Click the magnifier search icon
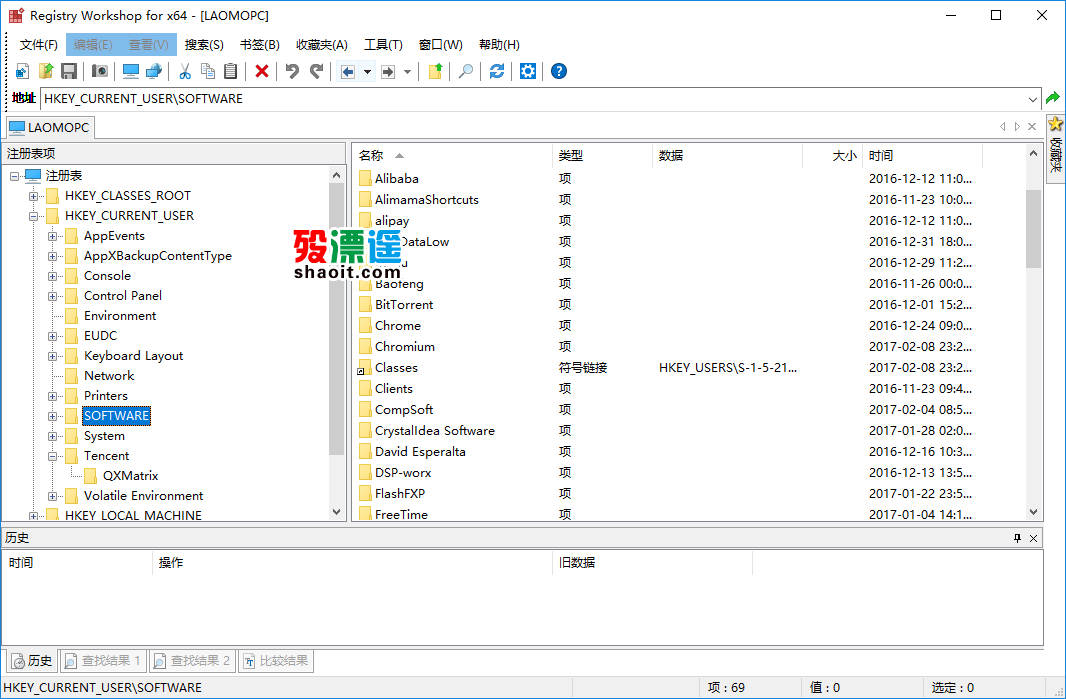The image size is (1066, 699). click(466, 71)
